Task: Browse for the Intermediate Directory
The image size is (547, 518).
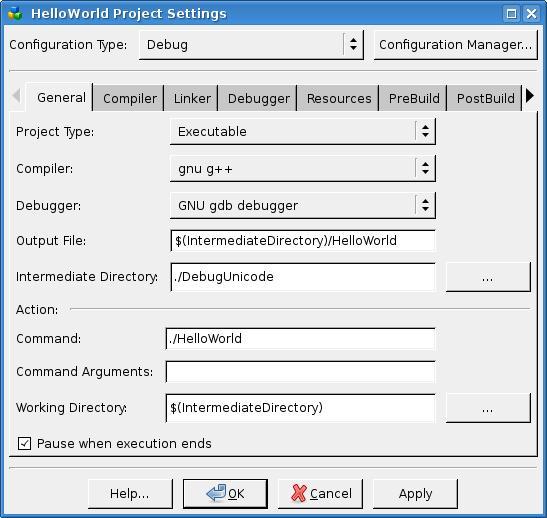Action: (x=488, y=277)
